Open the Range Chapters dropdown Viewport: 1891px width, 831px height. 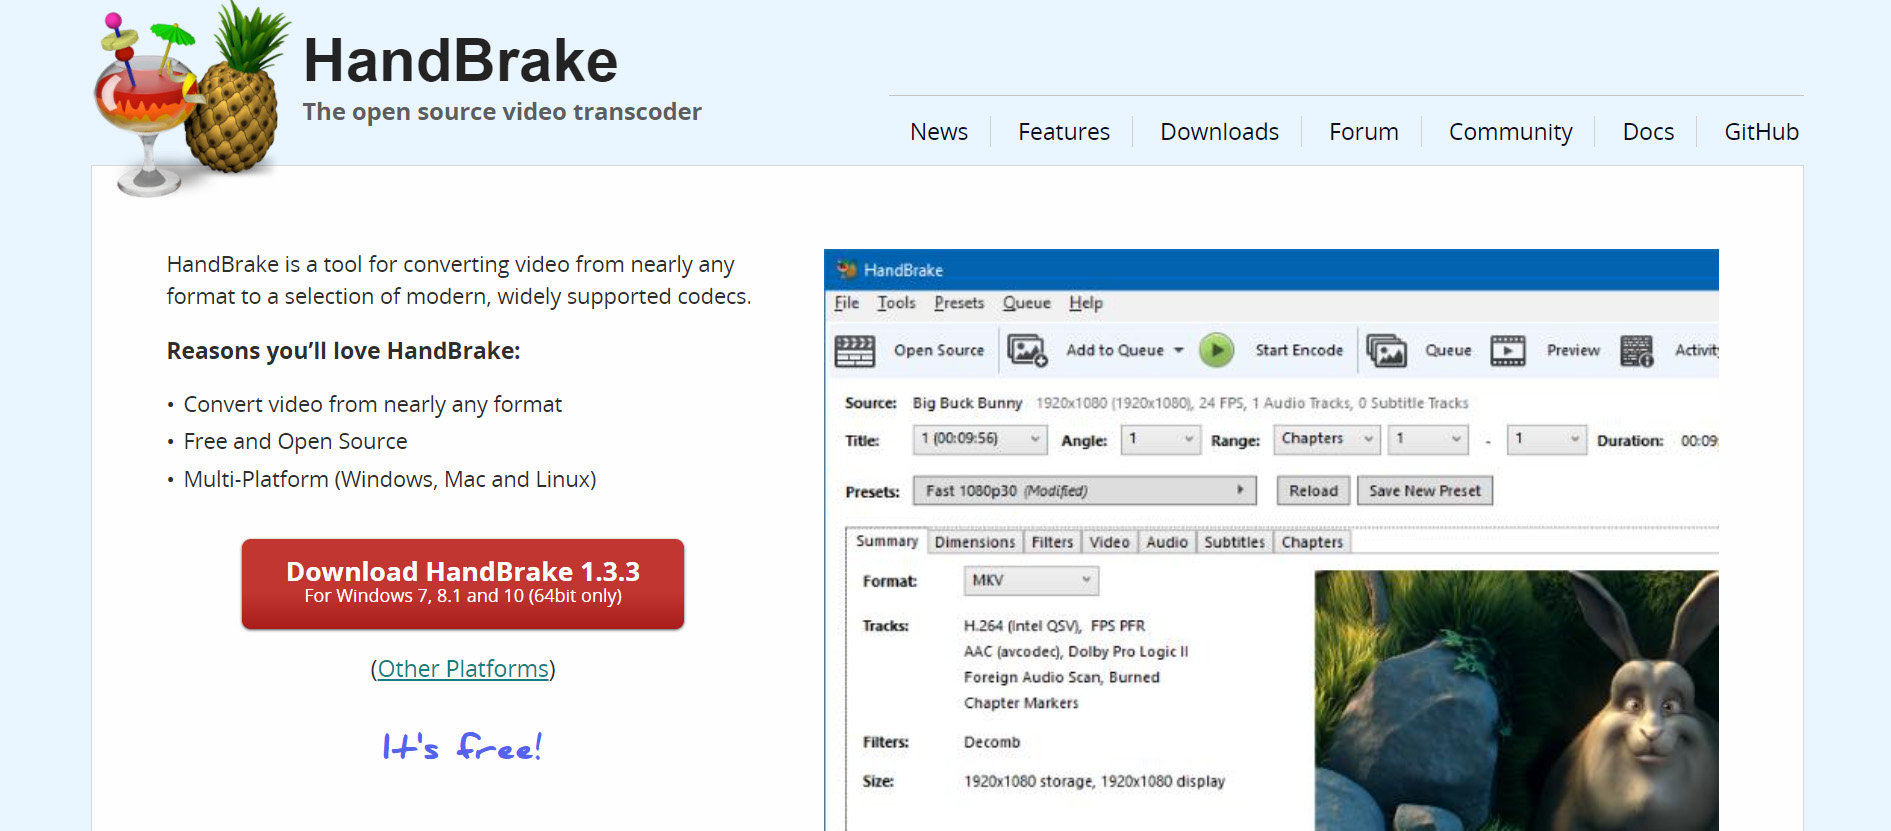tap(1327, 439)
